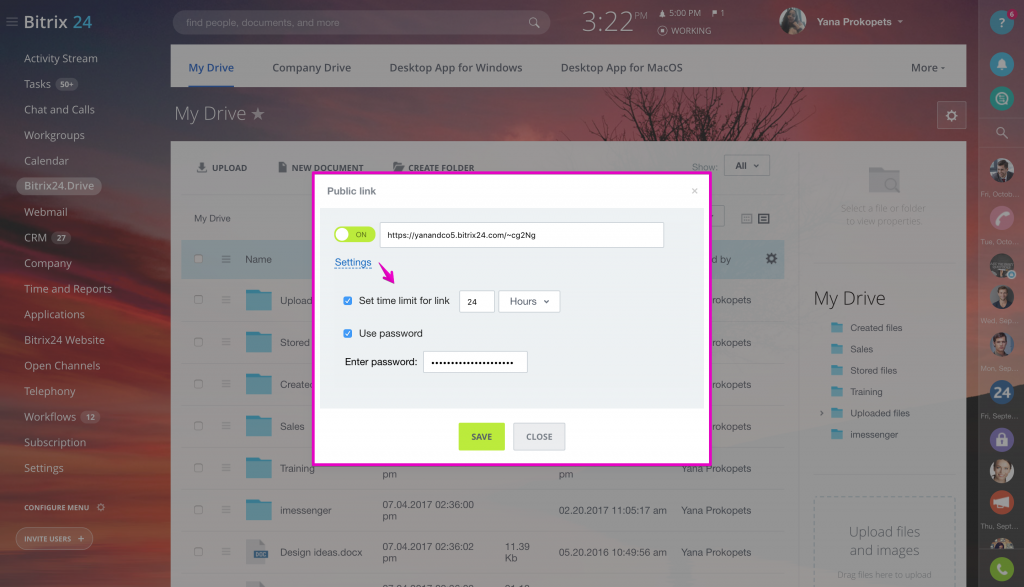
Task: Click the Settings link in Public link dialog
Action: (353, 262)
